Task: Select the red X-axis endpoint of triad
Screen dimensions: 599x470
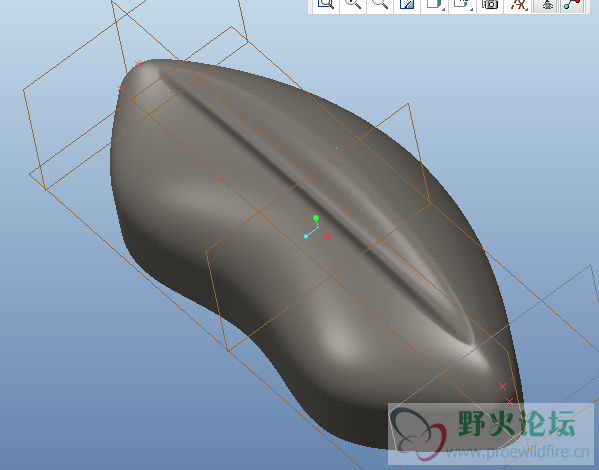Action: tap(328, 236)
